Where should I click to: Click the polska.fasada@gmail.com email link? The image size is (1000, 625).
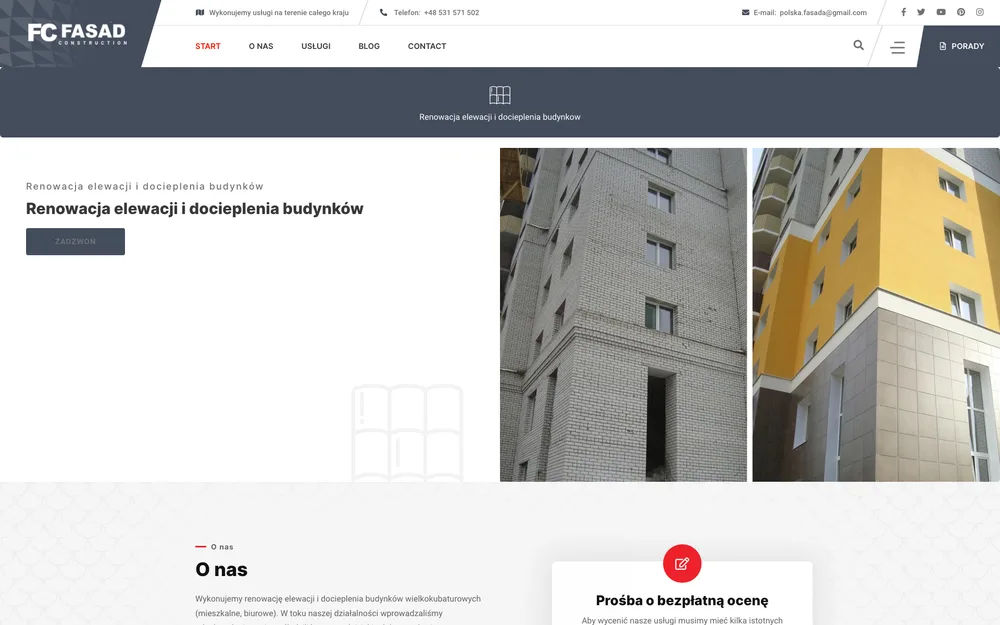pyautogui.click(x=823, y=12)
